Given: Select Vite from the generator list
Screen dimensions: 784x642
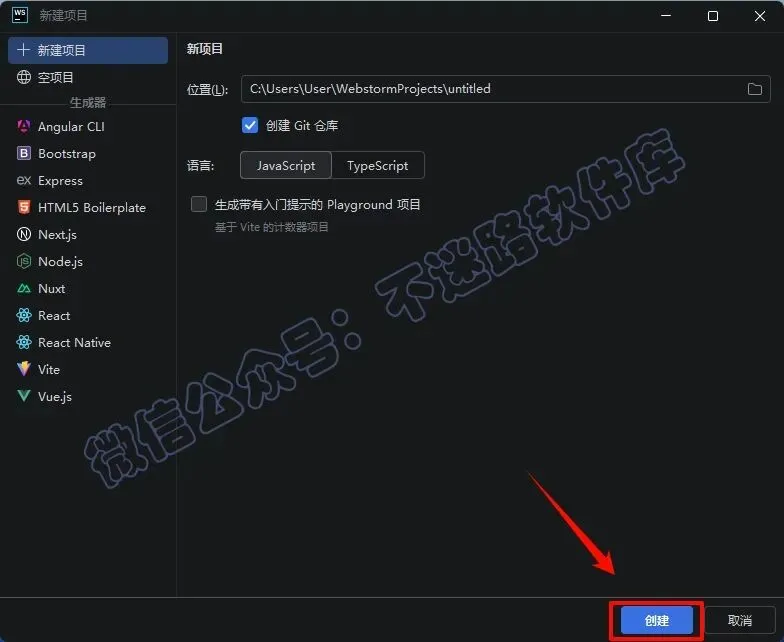Looking at the screenshot, I should pos(88,370).
